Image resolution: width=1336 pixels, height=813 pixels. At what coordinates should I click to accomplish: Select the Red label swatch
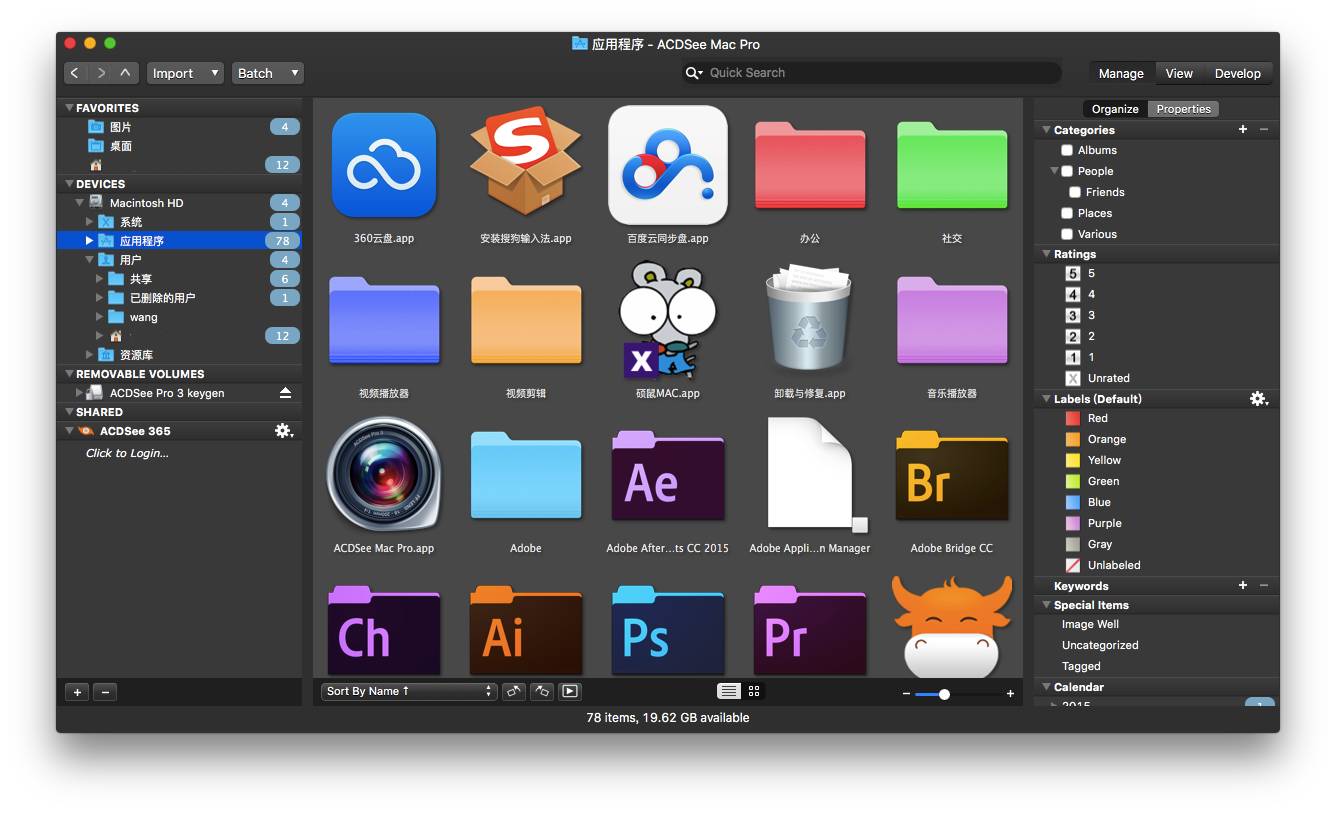tap(1073, 418)
